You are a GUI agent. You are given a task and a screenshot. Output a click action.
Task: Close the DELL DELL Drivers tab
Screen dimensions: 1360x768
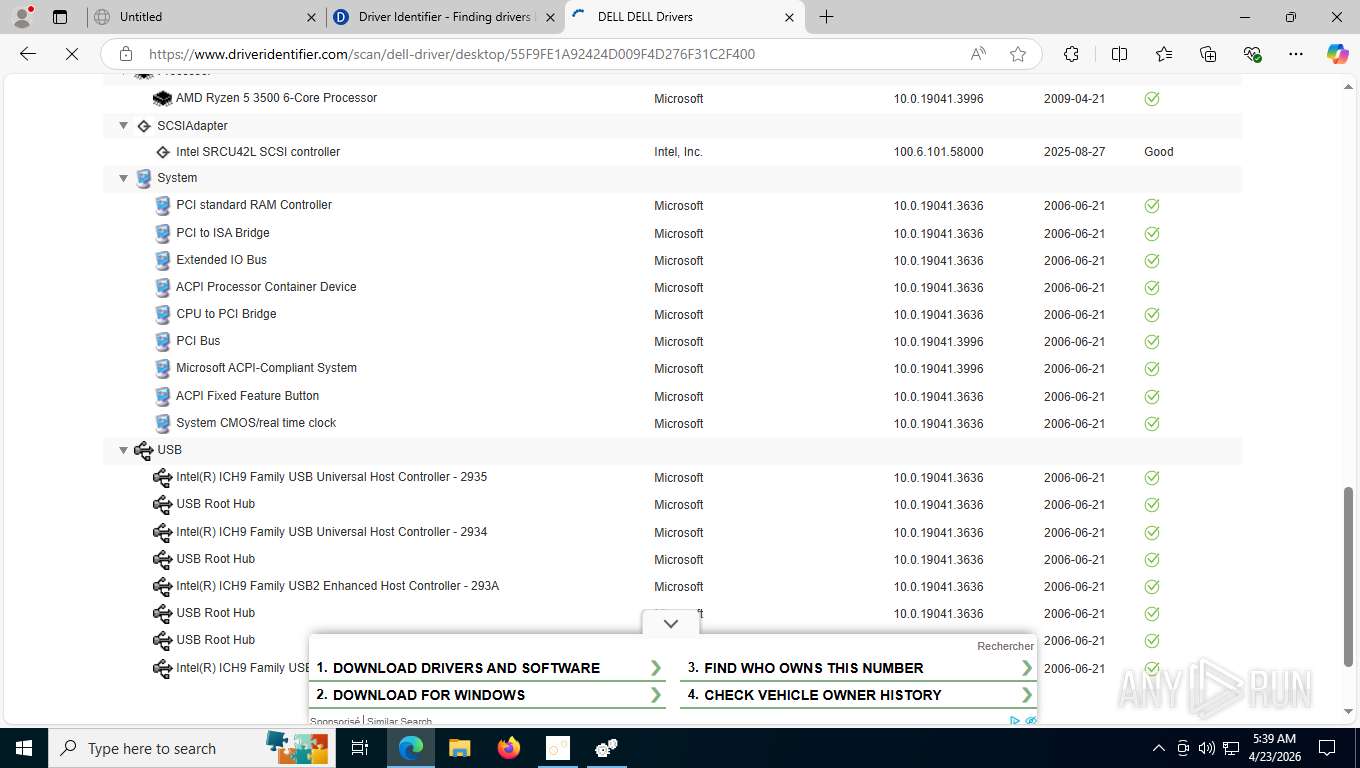(x=789, y=17)
